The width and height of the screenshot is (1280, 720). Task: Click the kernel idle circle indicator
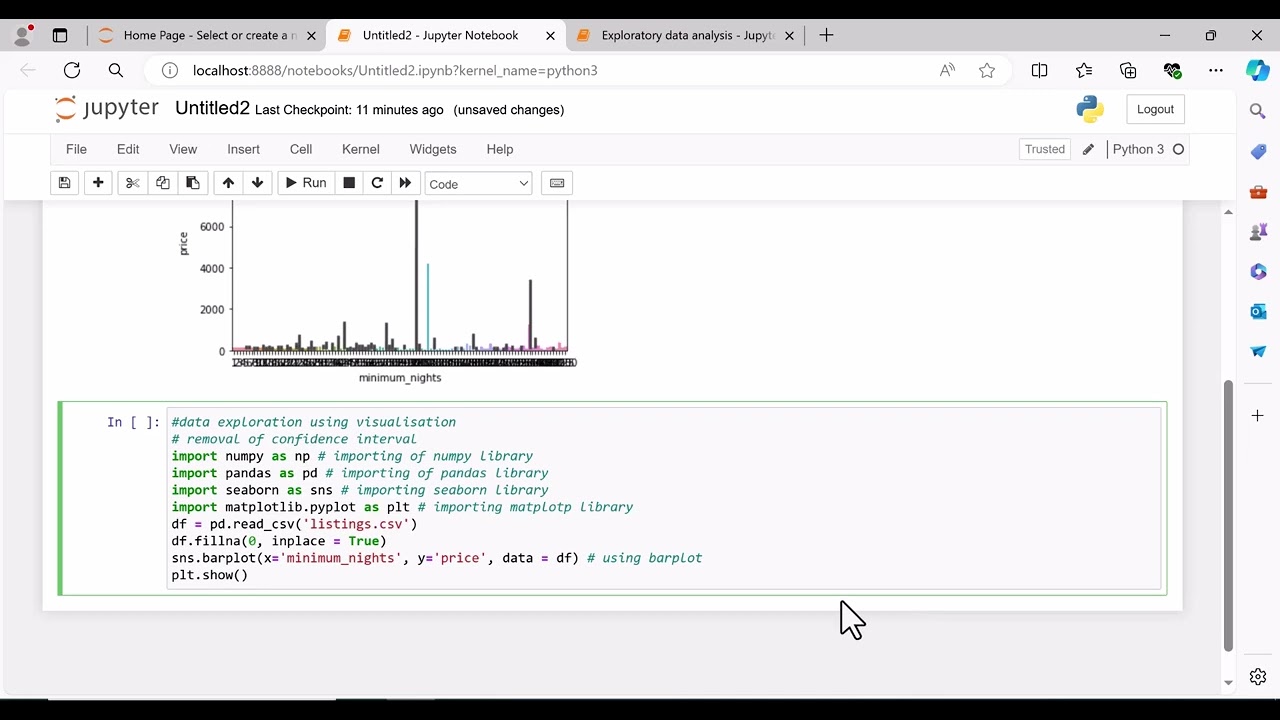point(1178,149)
